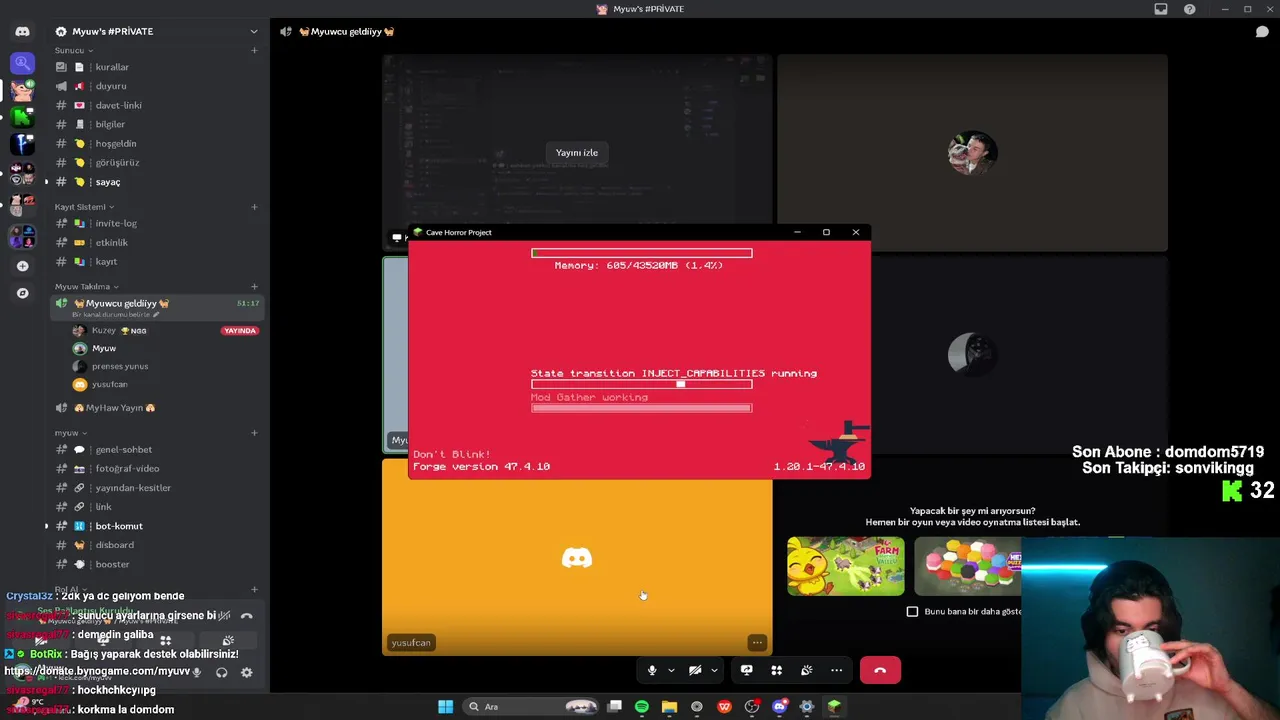The height and width of the screenshot is (720, 1280).
Task: Open File Explorer from the taskbar
Action: tap(669, 707)
